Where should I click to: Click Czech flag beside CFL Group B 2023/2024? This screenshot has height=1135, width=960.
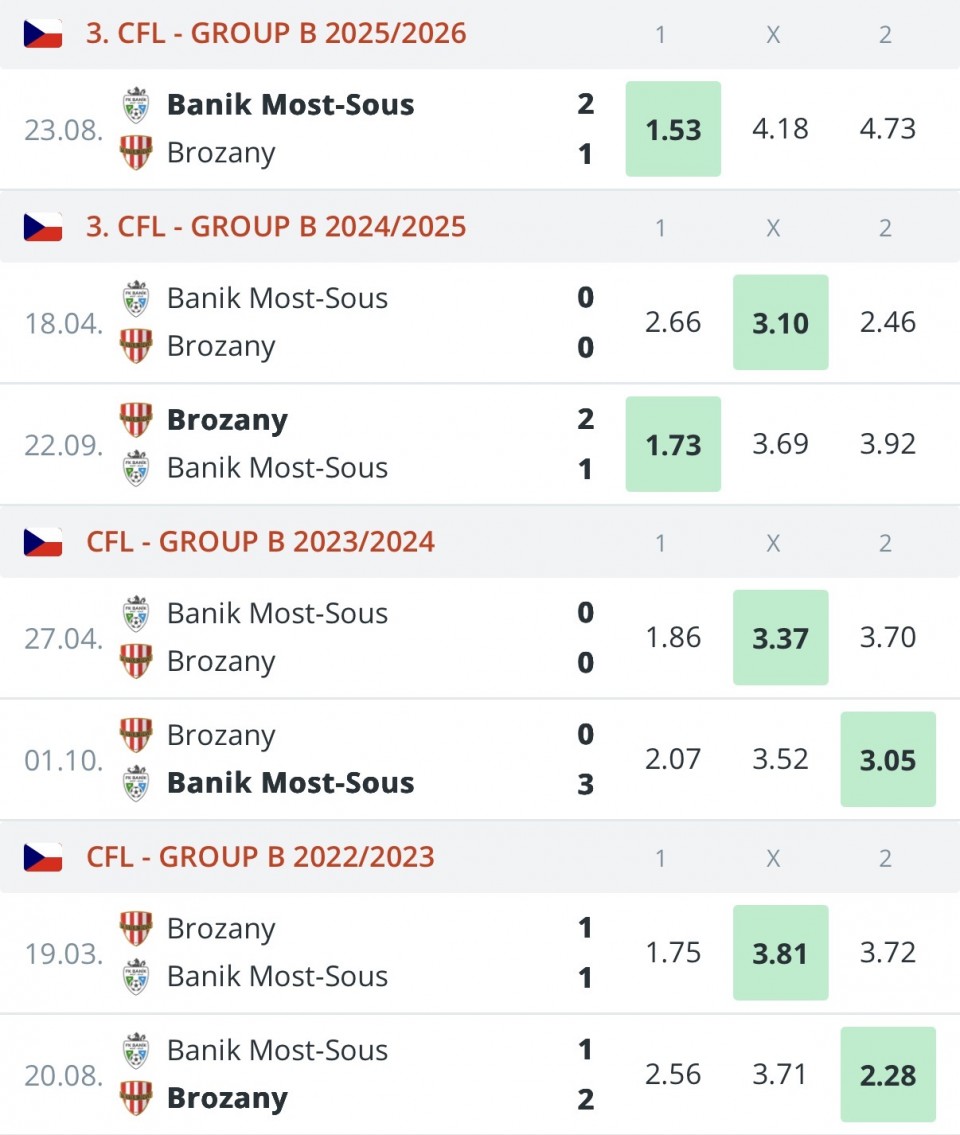coord(43,542)
